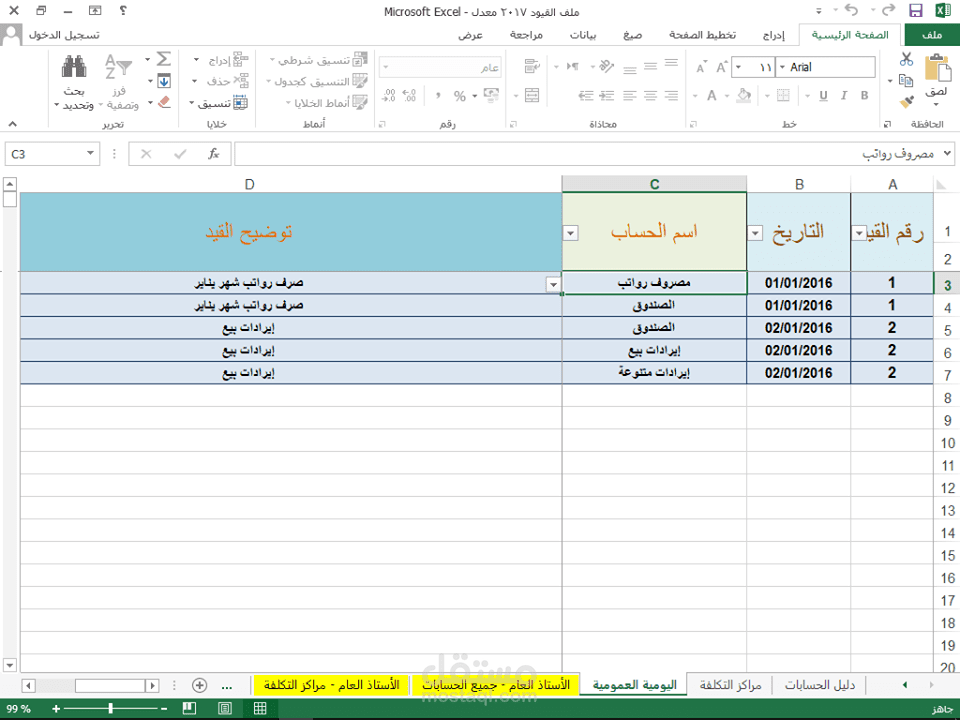960x720 pixels.
Task: Open the filter dropdown on اسم الحساب column
Action: [x=570, y=232]
